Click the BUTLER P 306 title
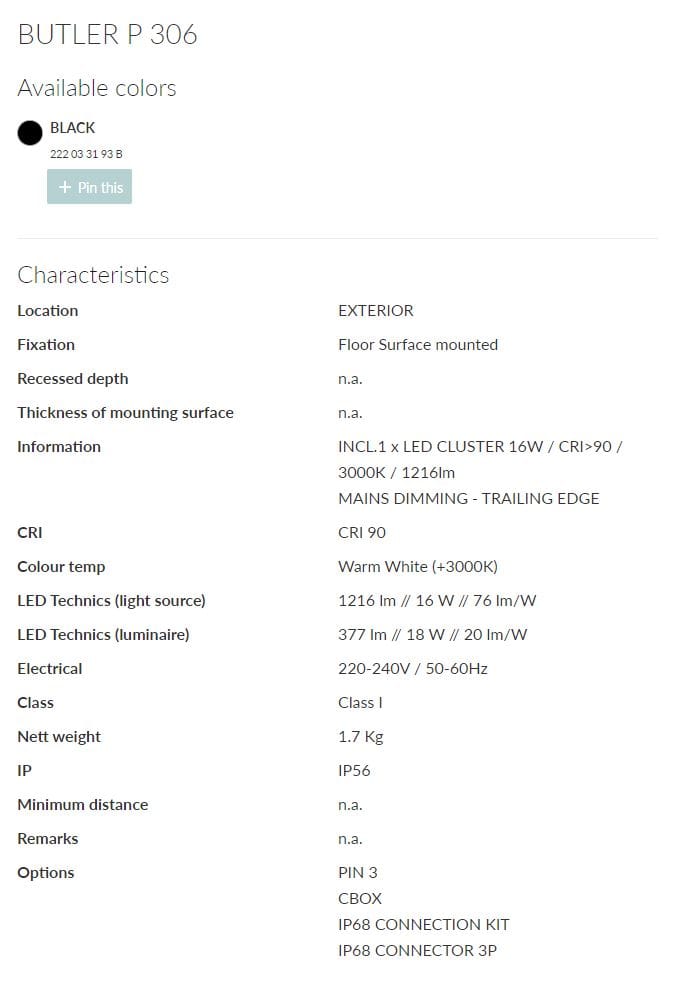 point(107,35)
